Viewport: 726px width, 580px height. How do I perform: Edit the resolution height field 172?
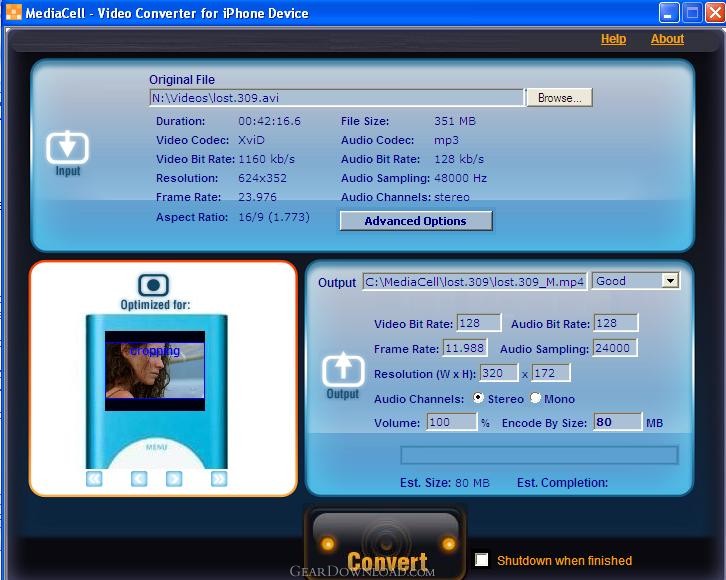(x=551, y=373)
